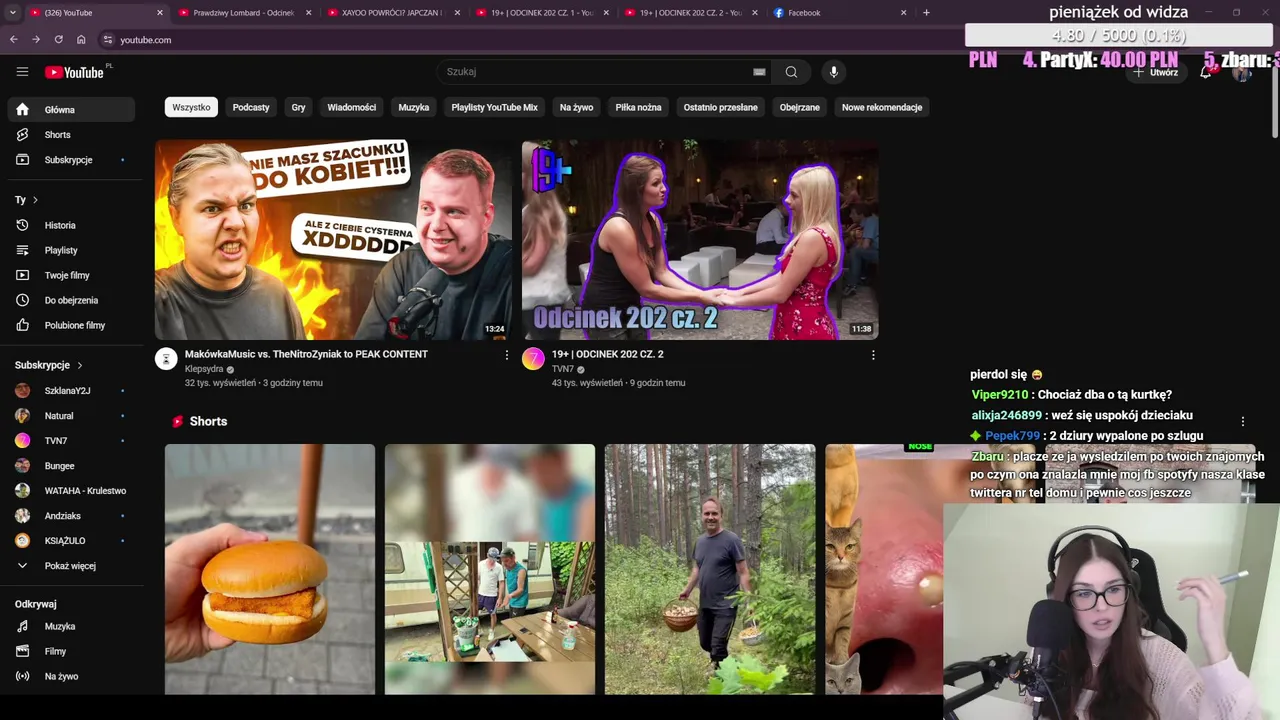
Task: Open chat options three-dot menu
Action: pos(1243,422)
